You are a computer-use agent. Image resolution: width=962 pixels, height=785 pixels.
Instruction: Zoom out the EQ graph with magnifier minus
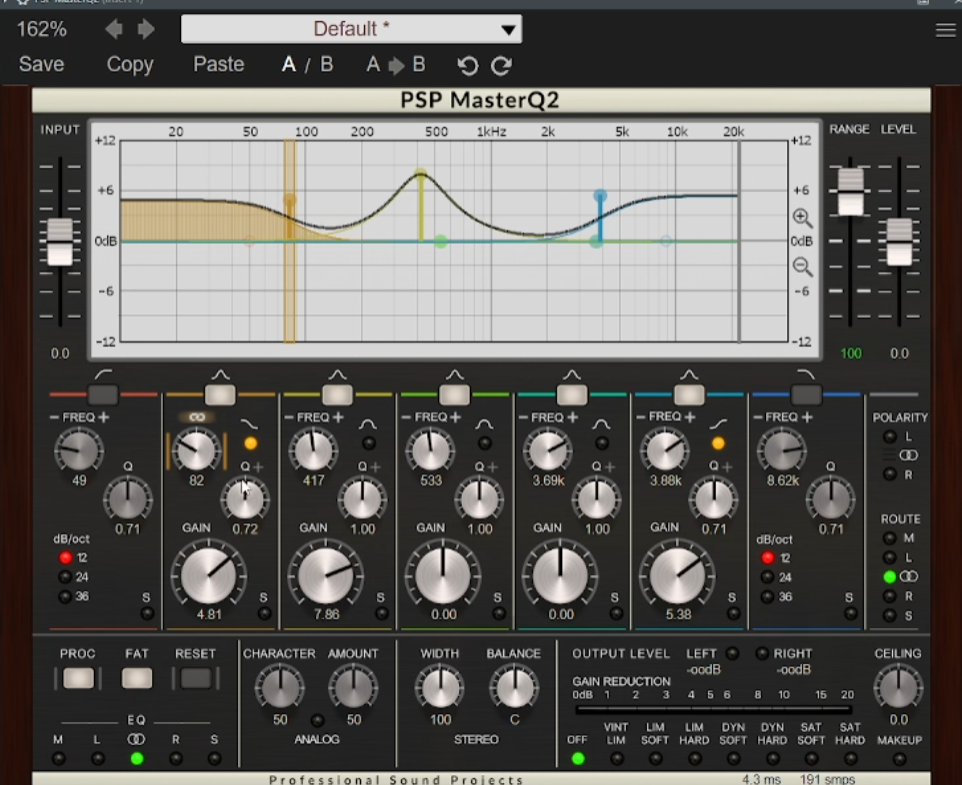(802, 267)
